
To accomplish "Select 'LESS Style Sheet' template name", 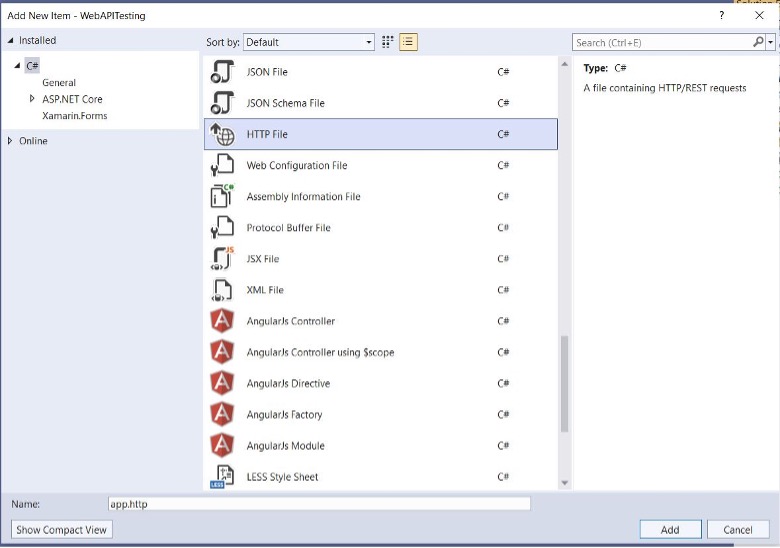I will pos(283,477).
